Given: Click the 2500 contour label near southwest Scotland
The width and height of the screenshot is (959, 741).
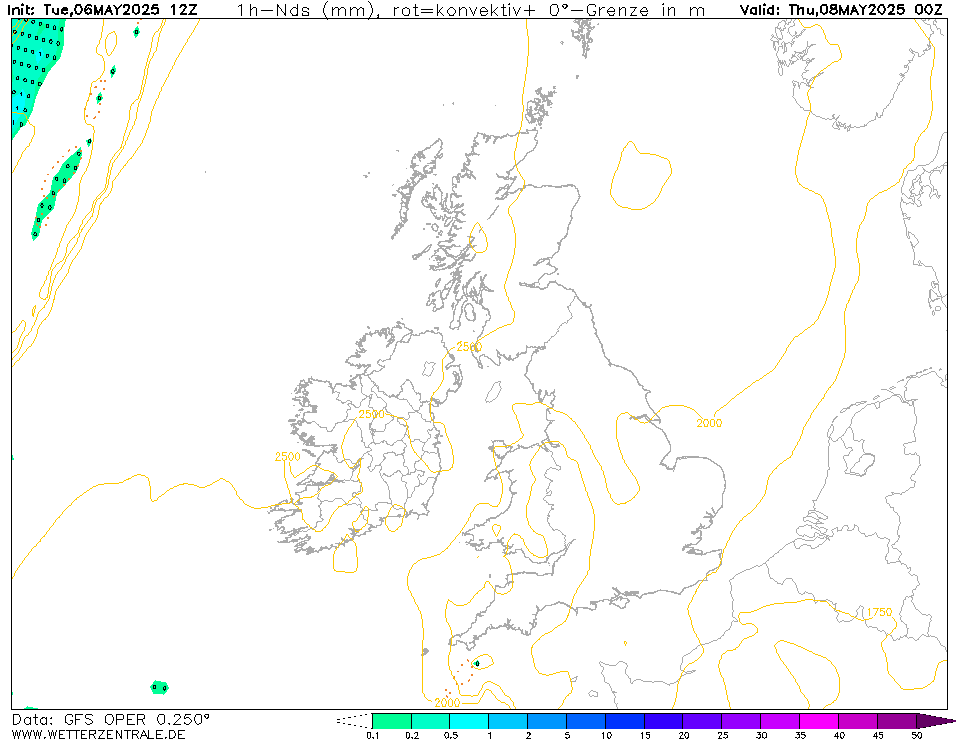Looking at the screenshot, I should 469,347.
